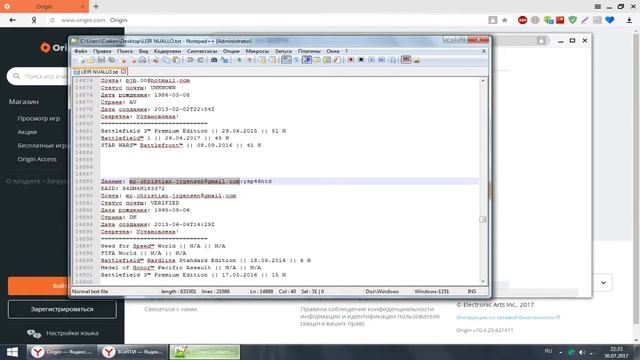This screenshot has height=360, width=640.
Task: Toggle show all characters toolbar button
Action: (x=297, y=60)
